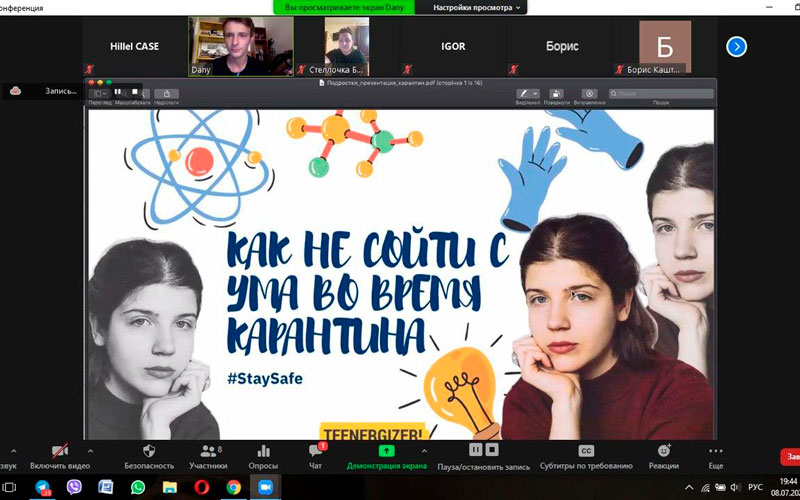Viewport: 800px width, 500px height.
Task: Show hidden system tray icons
Action: tap(689, 487)
